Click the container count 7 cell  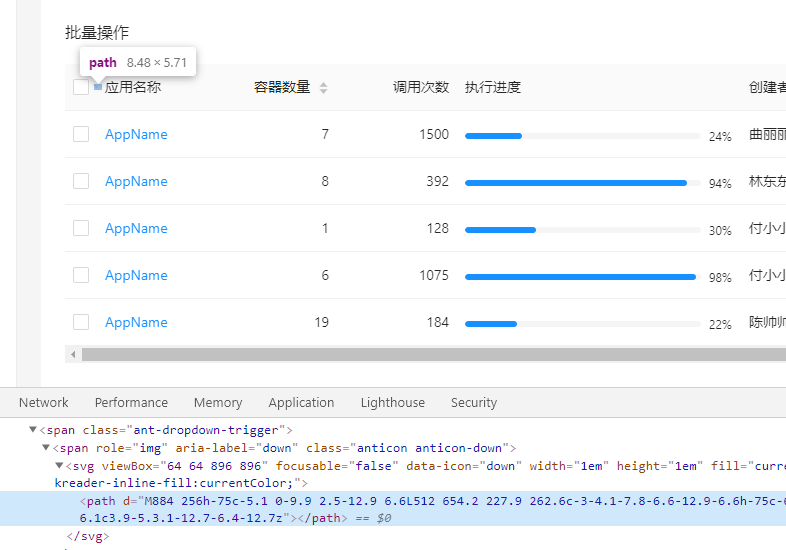click(x=325, y=134)
